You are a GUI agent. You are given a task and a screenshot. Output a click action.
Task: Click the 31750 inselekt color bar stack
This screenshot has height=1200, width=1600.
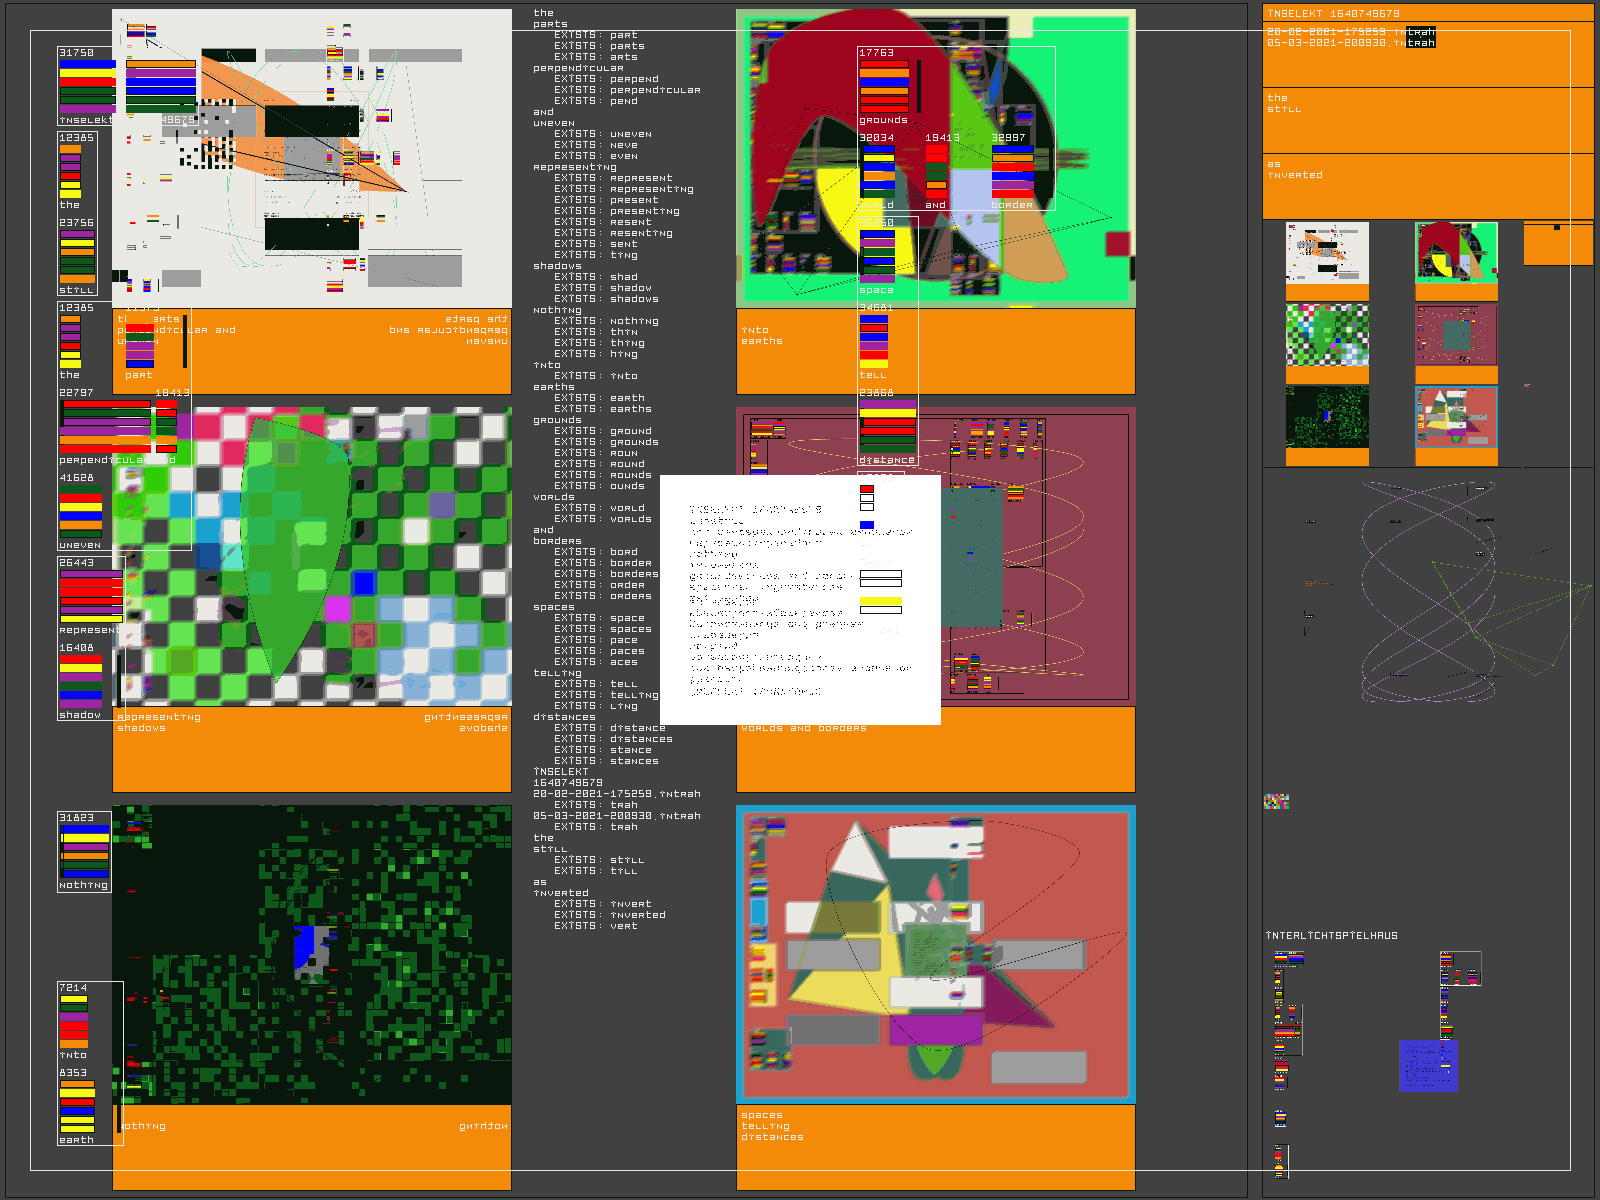click(87, 86)
